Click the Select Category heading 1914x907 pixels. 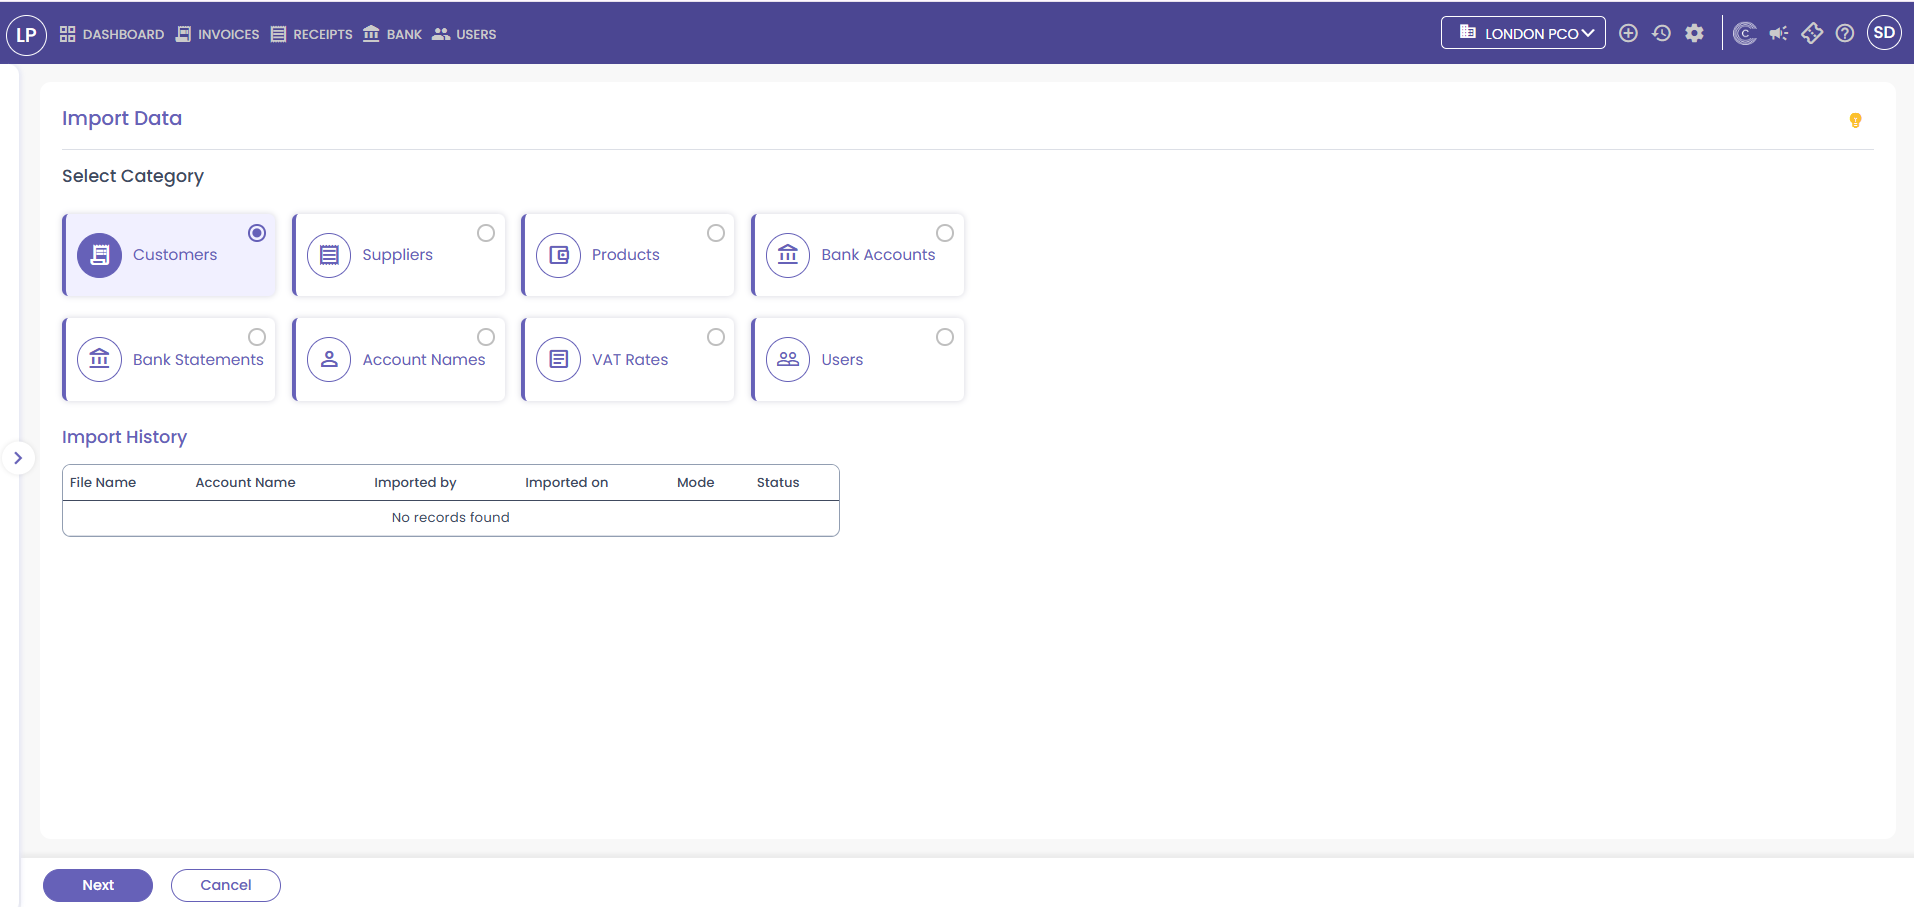click(133, 176)
